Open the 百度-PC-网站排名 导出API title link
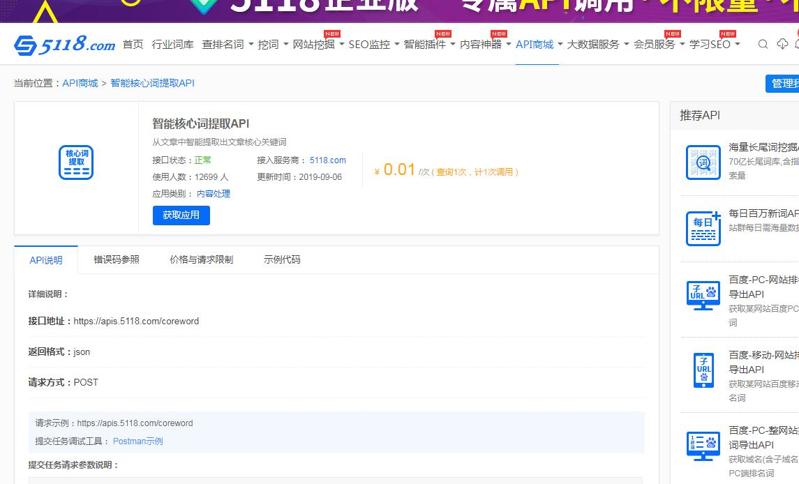 point(763,287)
